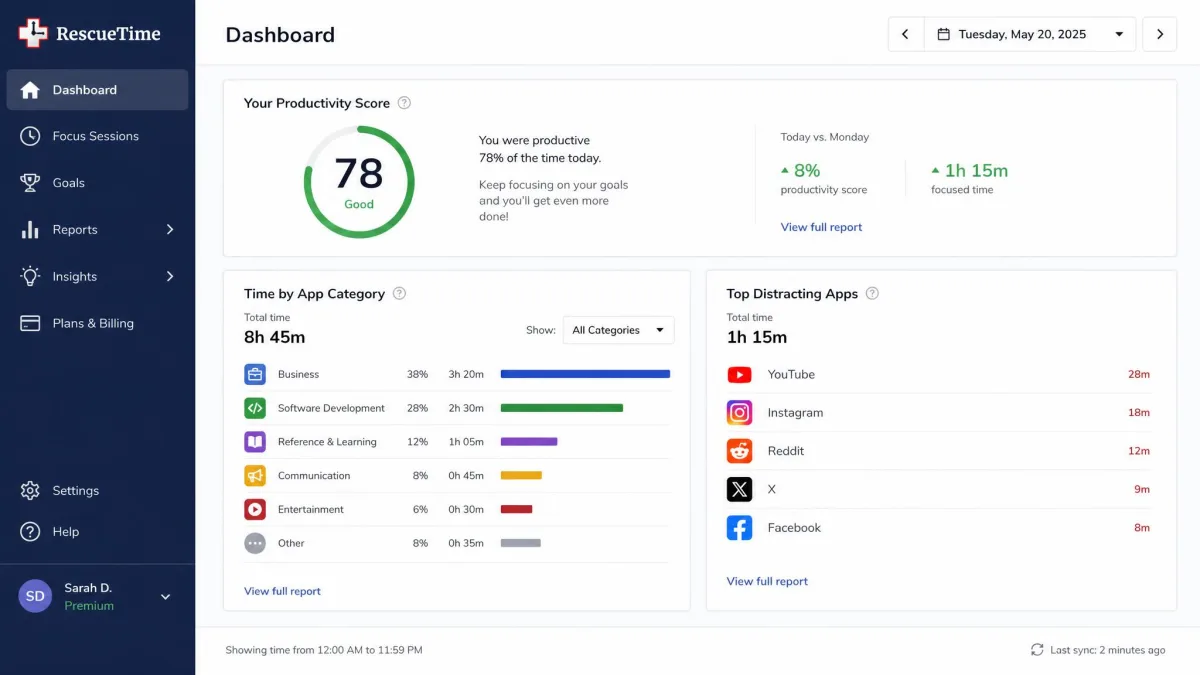Click the calendar icon in date picker
The height and width of the screenshot is (675, 1200).
(x=943, y=34)
